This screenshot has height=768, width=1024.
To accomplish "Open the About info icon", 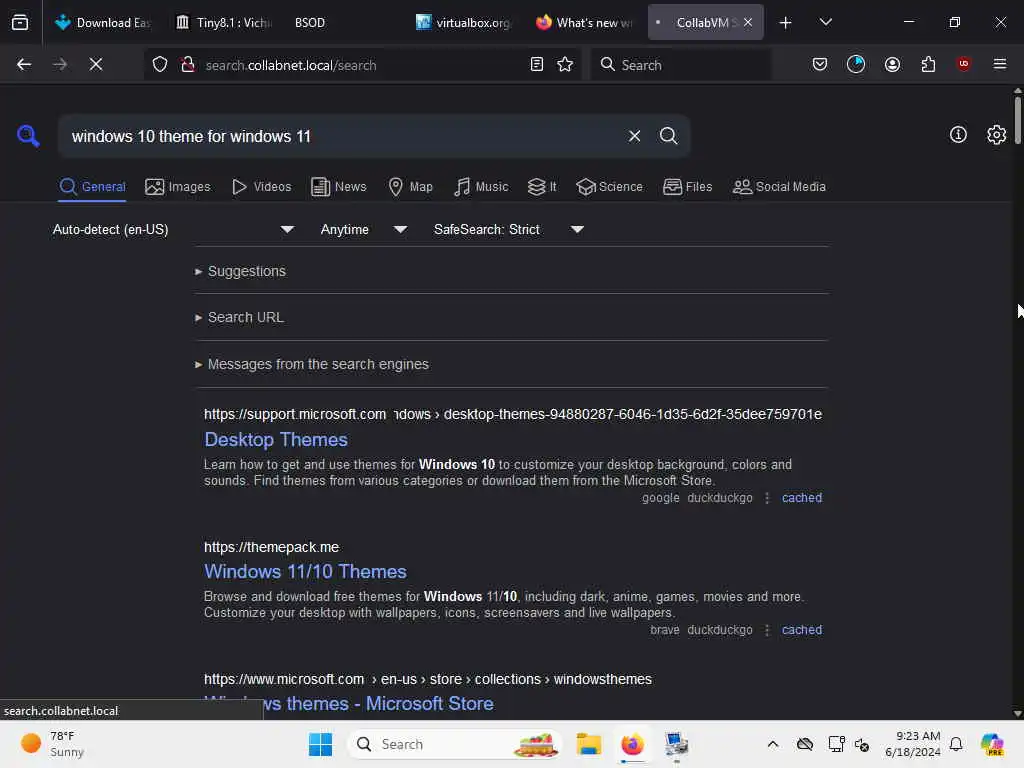I will pos(958,135).
